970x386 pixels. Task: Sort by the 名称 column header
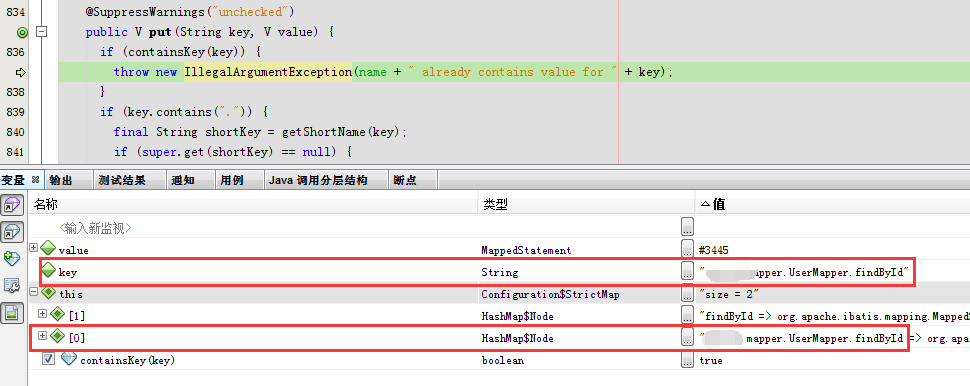253,204
